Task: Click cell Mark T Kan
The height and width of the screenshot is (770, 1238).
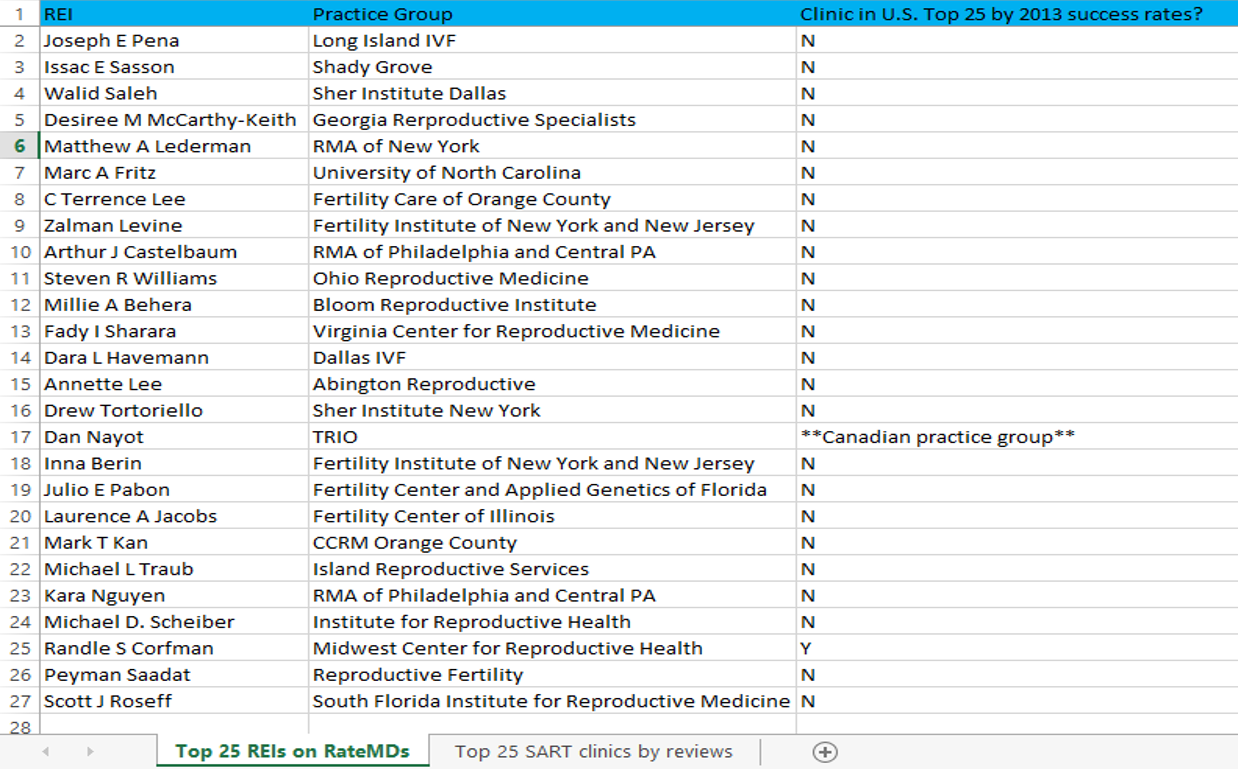Action: tap(174, 543)
